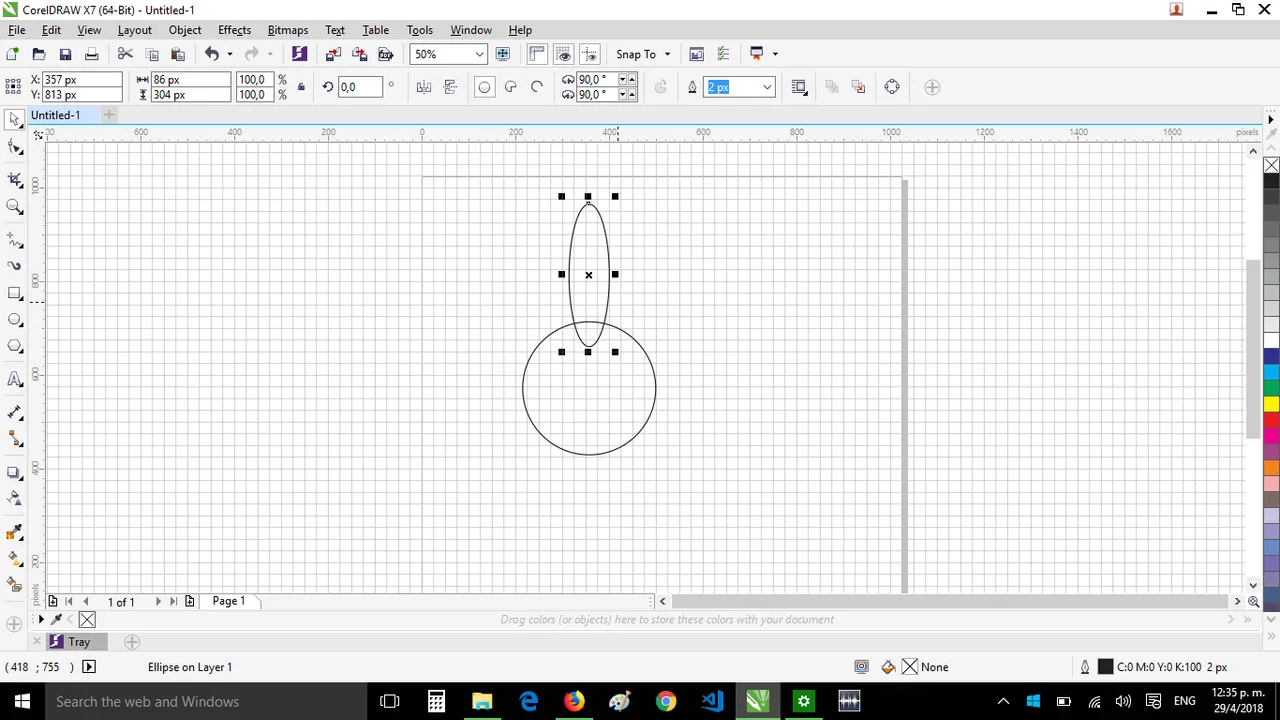1280x720 pixels.
Task: Select the Polygon tool
Action: coord(15,347)
